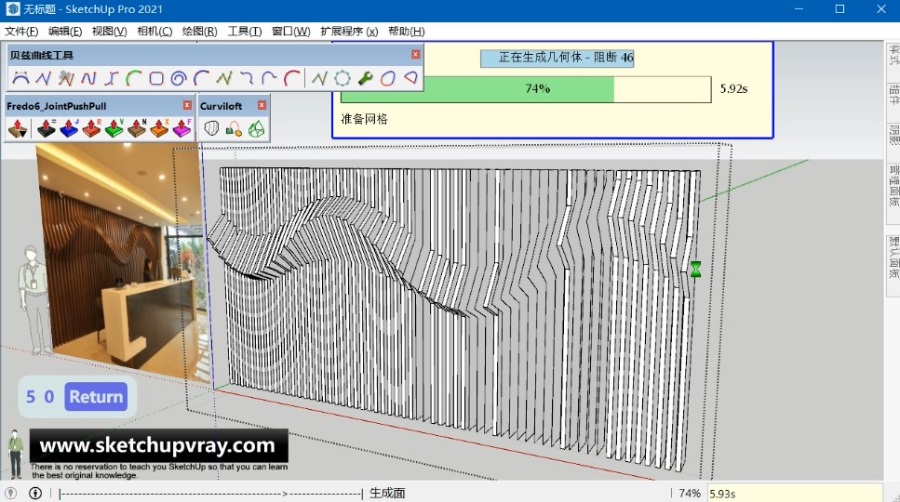Image resolution: width=900 pixels, height=502 pixels.
Task: Open the 绘图(R) menu
Action: (200, 32)
